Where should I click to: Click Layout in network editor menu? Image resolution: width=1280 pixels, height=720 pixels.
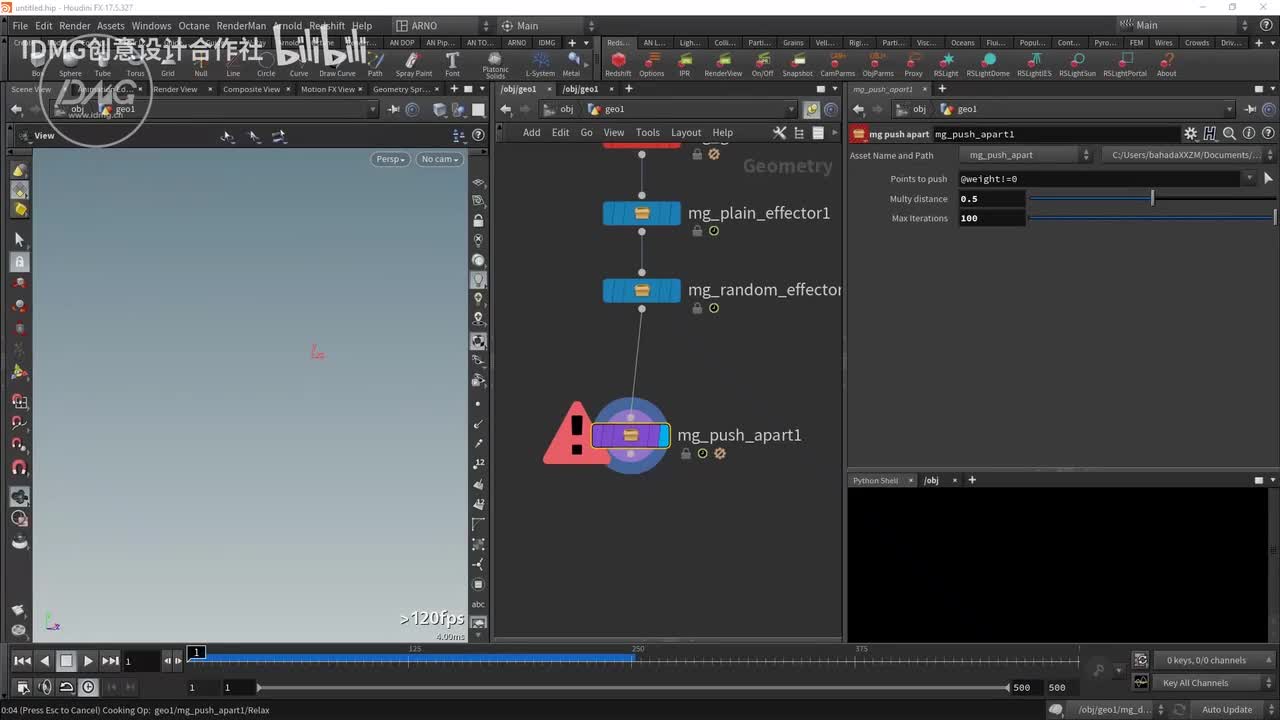[686, 132]
